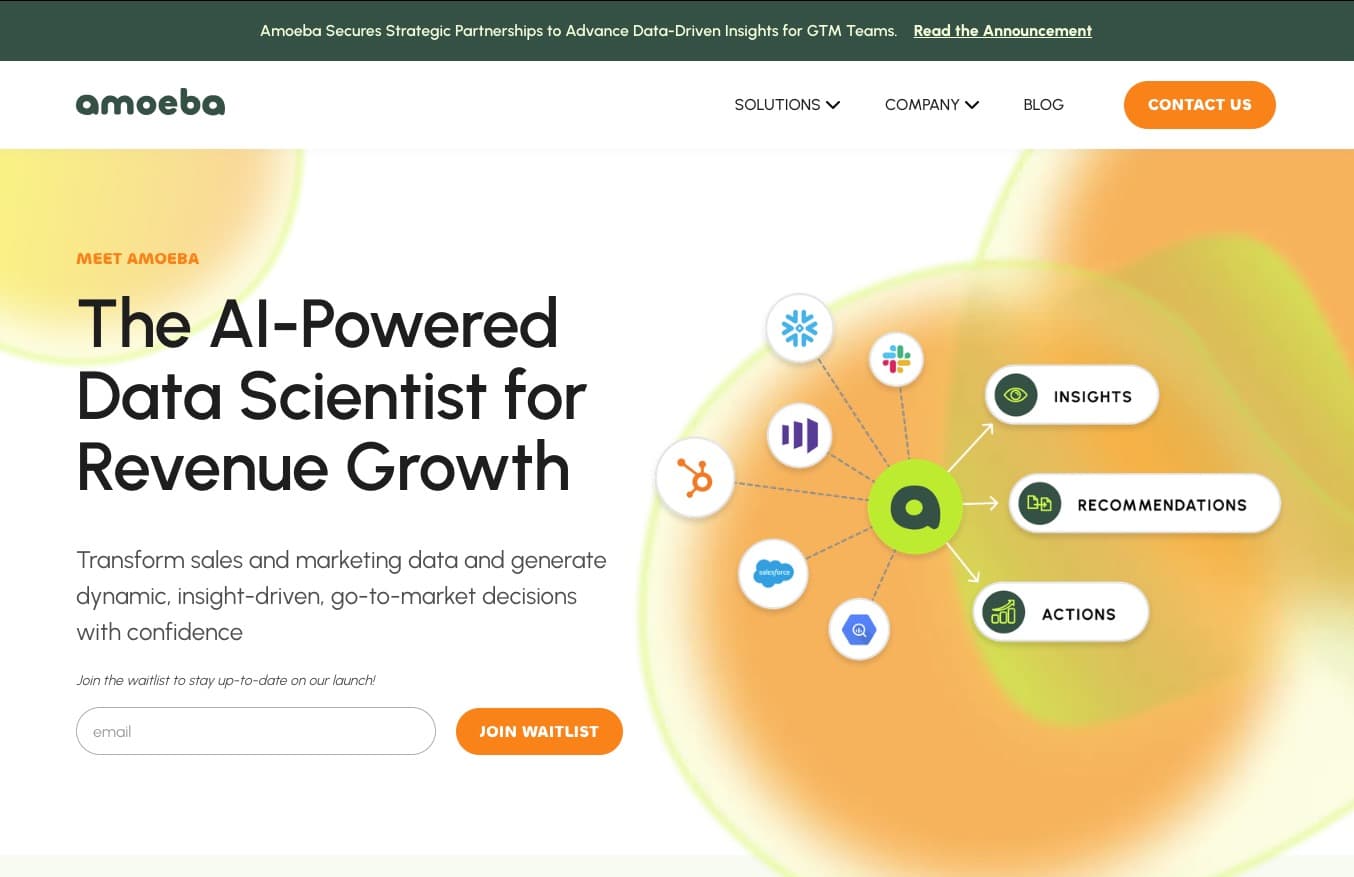
Task: Open the Company dropdown menu
Action: coord(931,105)
